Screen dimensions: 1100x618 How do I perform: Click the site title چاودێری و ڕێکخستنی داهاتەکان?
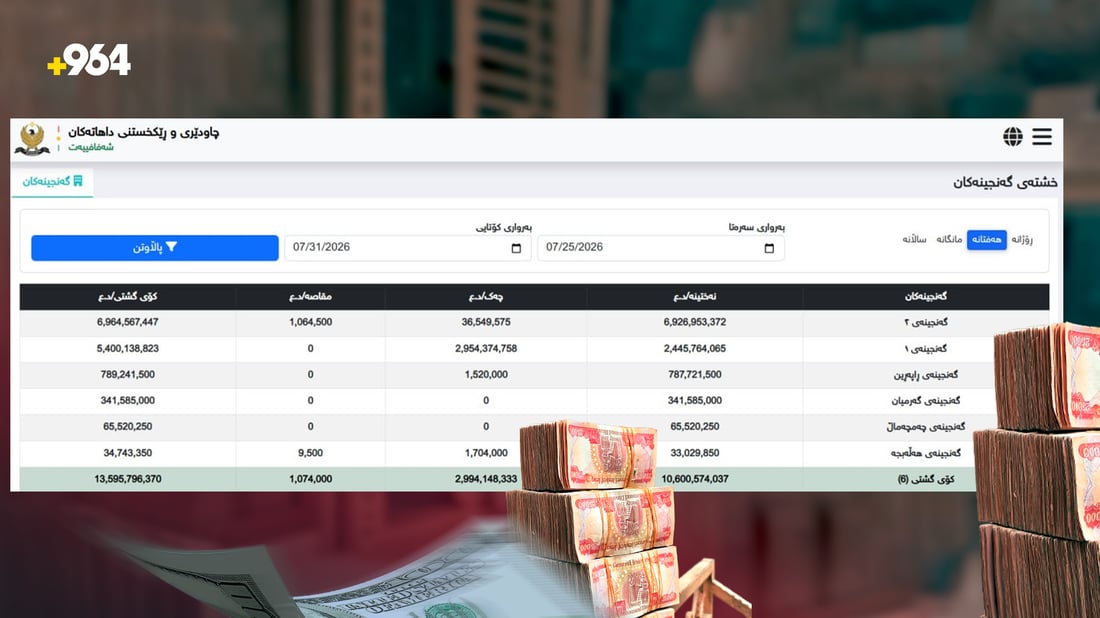point(143,132)
